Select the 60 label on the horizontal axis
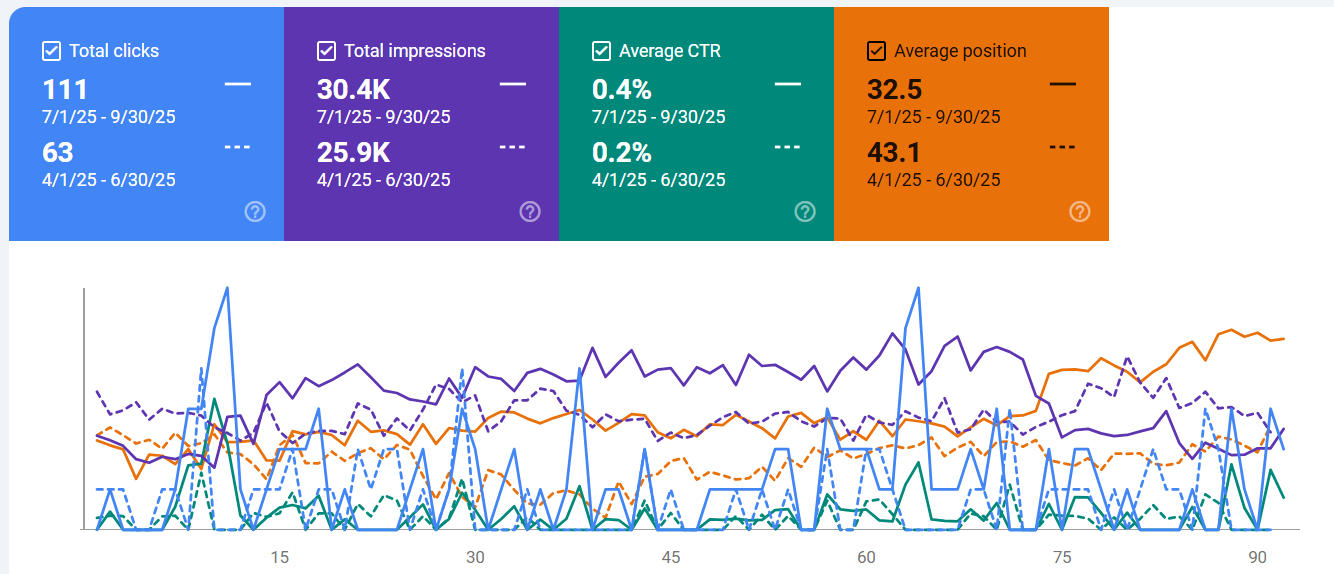The image size is (1334, 574). coord(866,557)
